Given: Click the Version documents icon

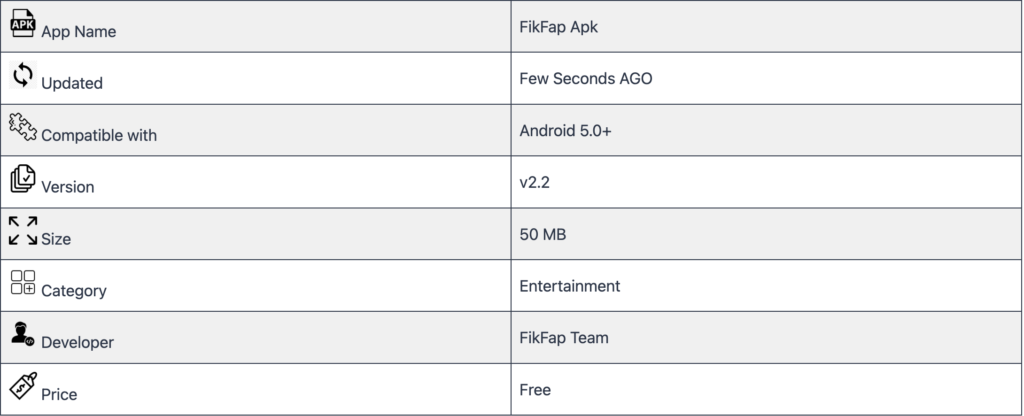Looking at the screenshot, I should (23, 179).
